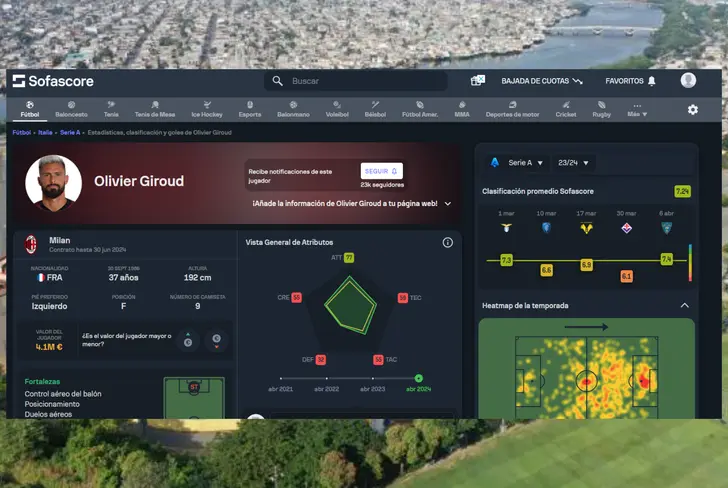Select abr 2021 timeline point
The image size is (728, 488).
[x=280, y=379]
